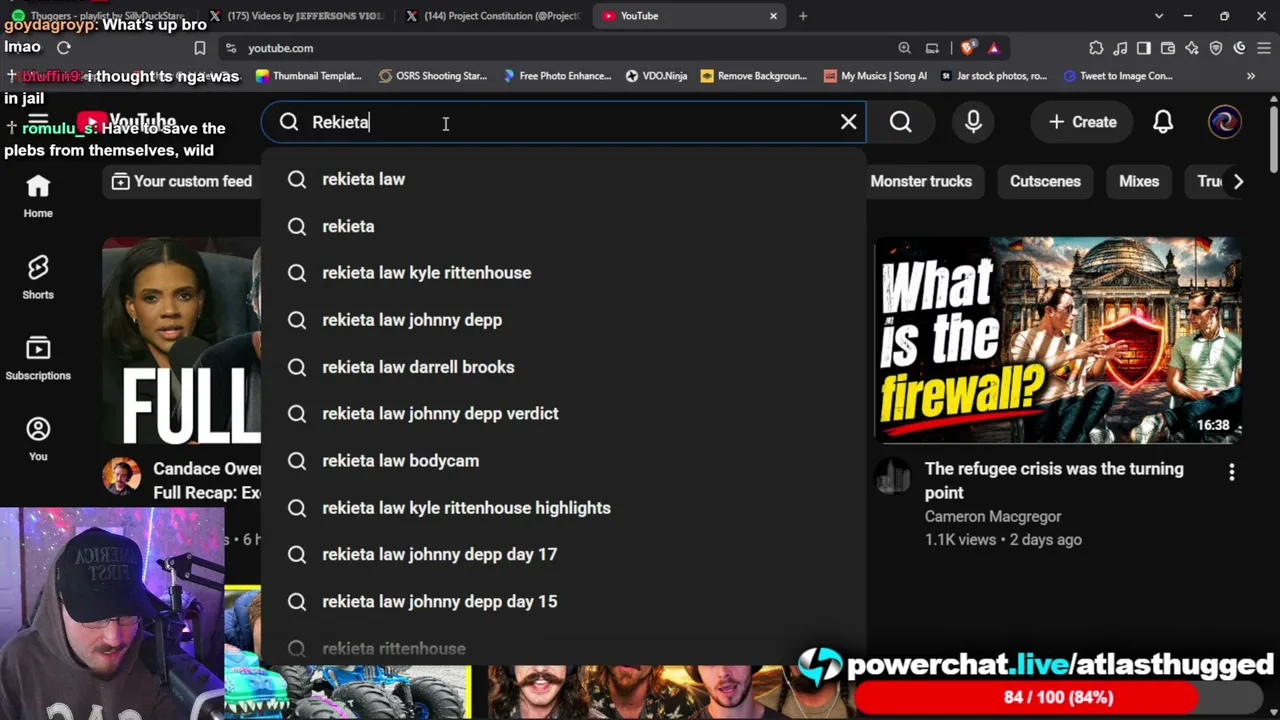Expand hidden bookmarks with double chevron
This screenshot has width=1280, height=720.
click(1250, 76)
